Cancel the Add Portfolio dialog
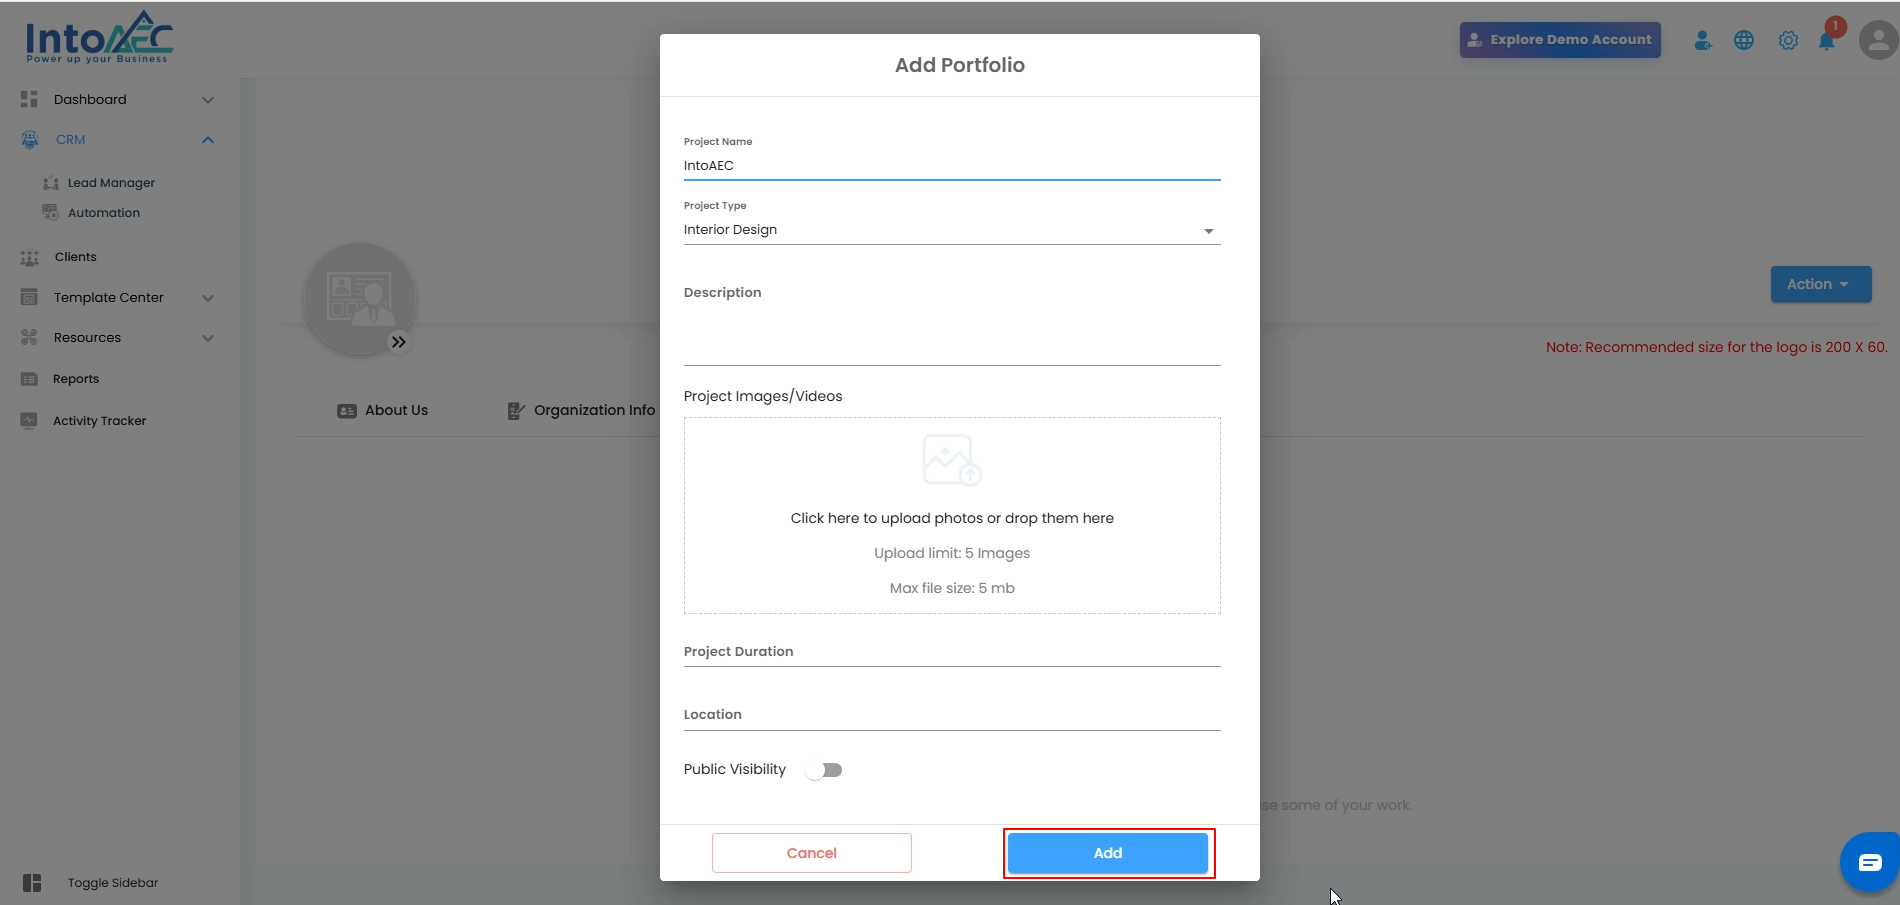The image size is (1900, 905). [811, 853]
